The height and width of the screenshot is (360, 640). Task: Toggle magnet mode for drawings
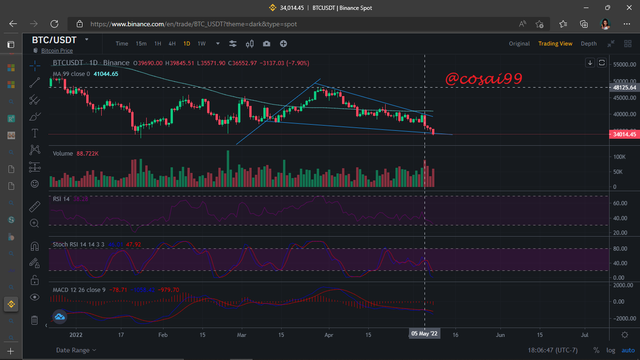(x=35, y=246)
